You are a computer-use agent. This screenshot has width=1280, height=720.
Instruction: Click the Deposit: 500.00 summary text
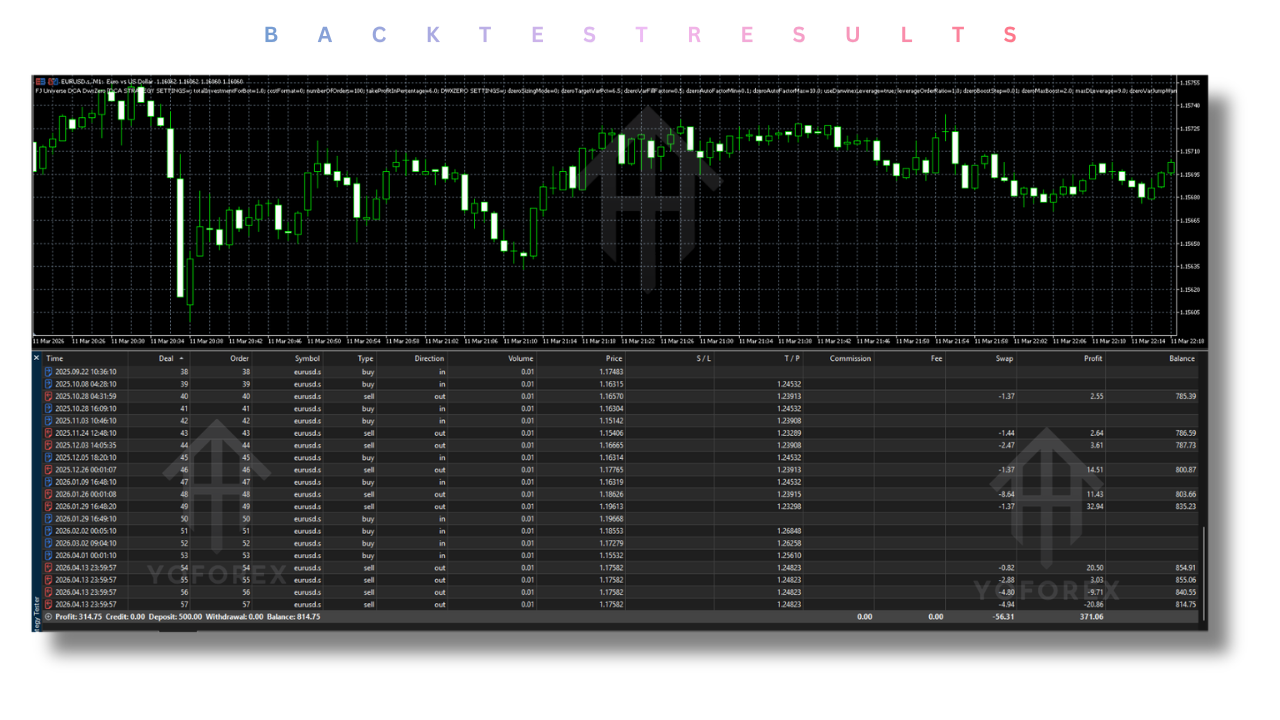click(x=174, y=617)
